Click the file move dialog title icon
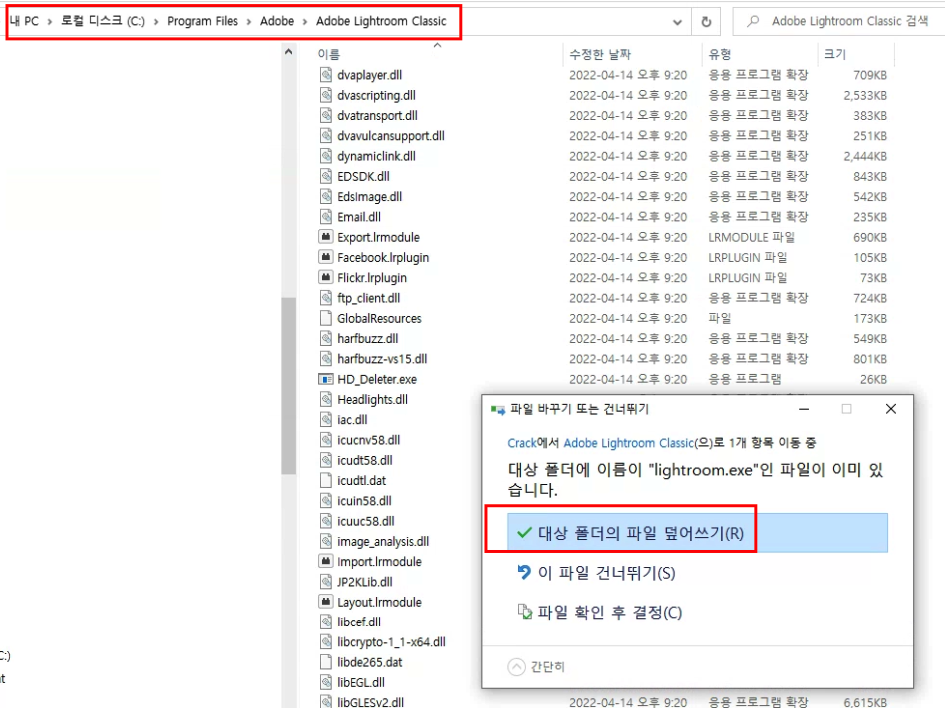This screenshot has height=708, width=945. tap(498, 410)
